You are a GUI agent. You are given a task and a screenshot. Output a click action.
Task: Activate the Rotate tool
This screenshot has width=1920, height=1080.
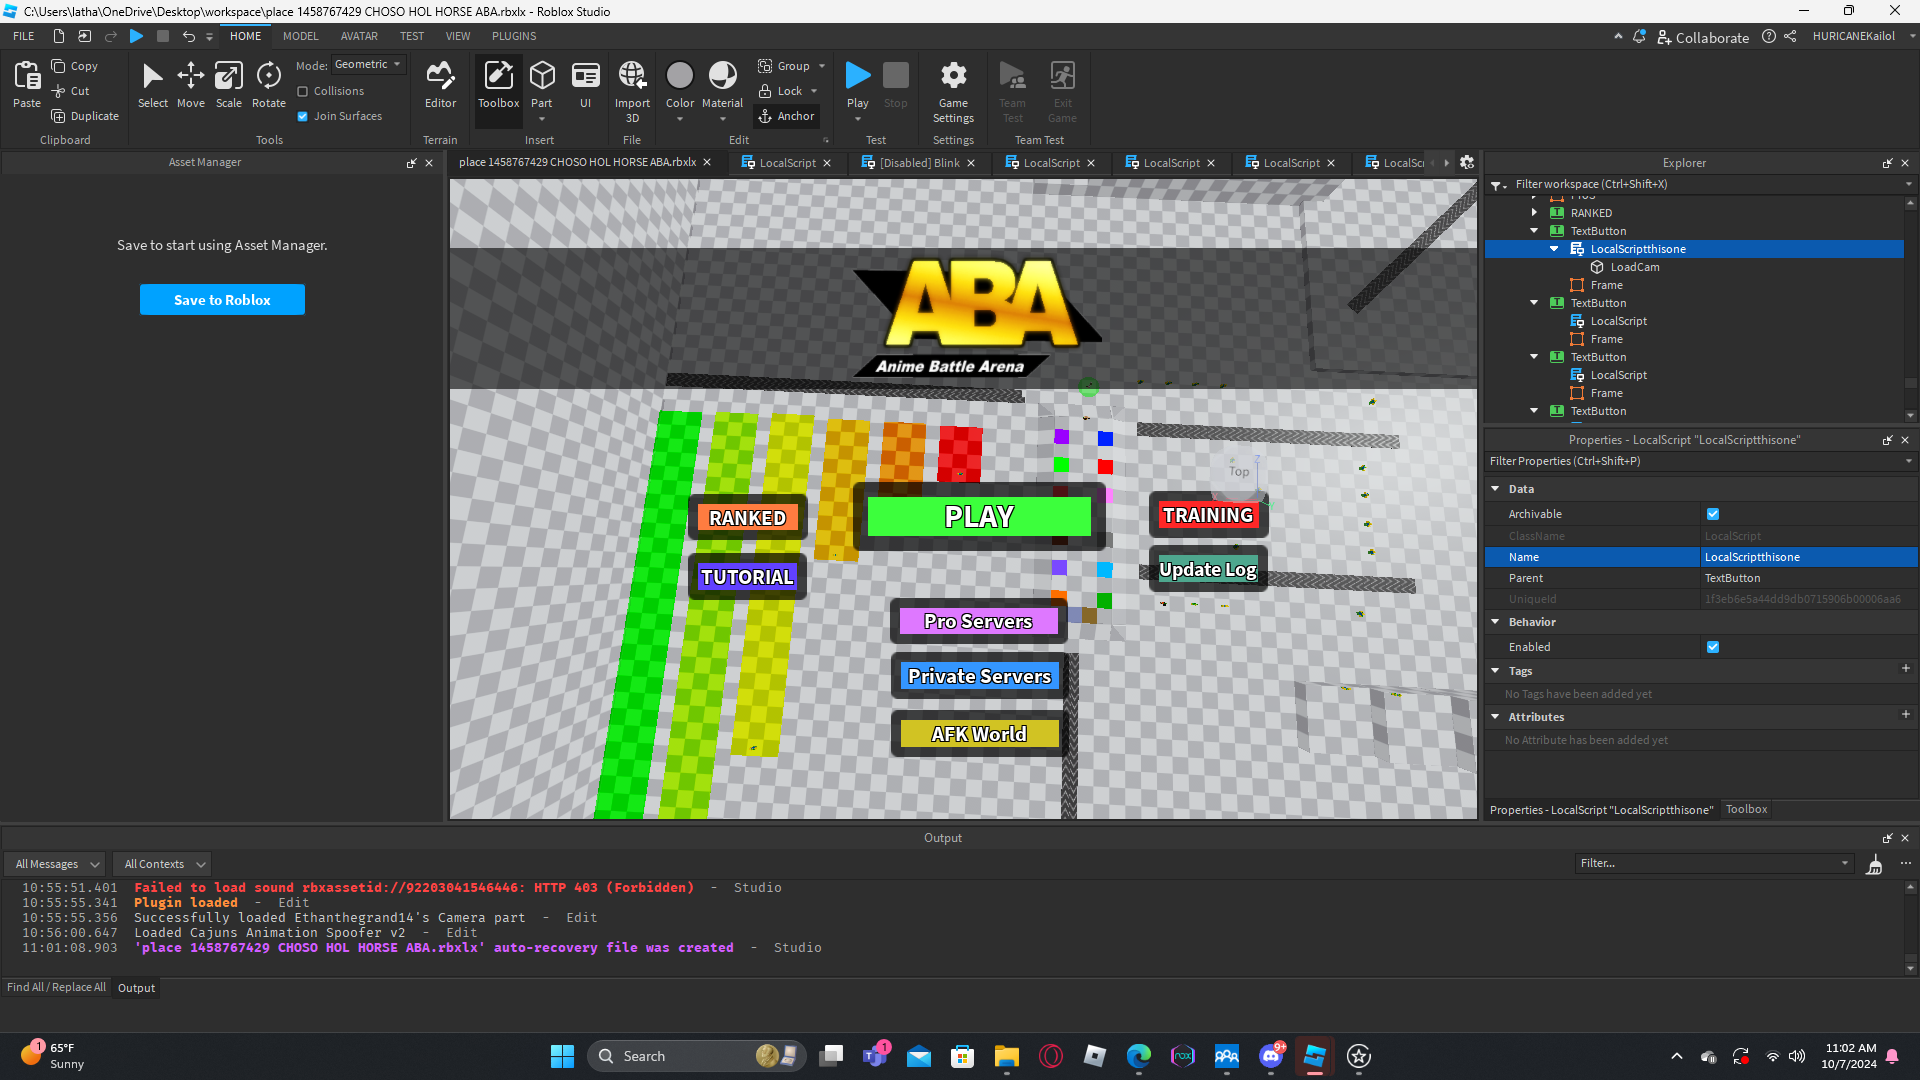pyautogui.click(x=268, y=85)
